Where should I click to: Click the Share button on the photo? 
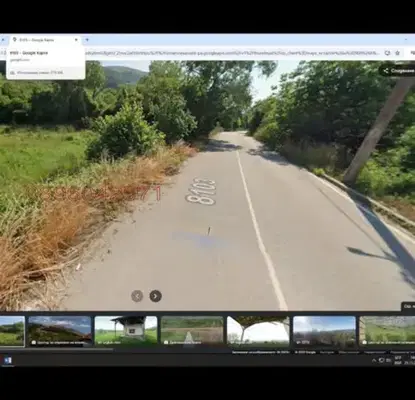coord(398,71)
